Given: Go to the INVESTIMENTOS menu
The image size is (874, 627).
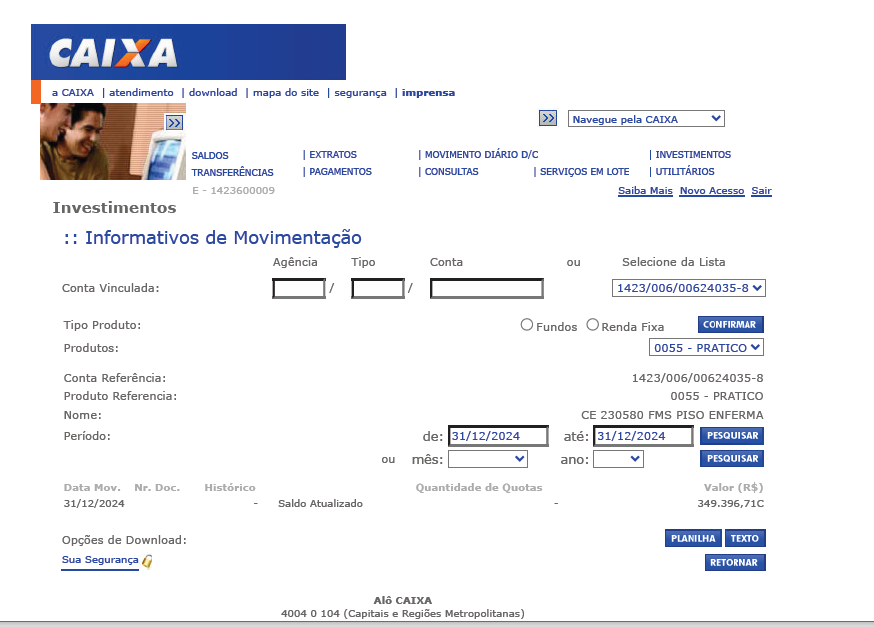Looking at the screenshot, I should [693, 155].
